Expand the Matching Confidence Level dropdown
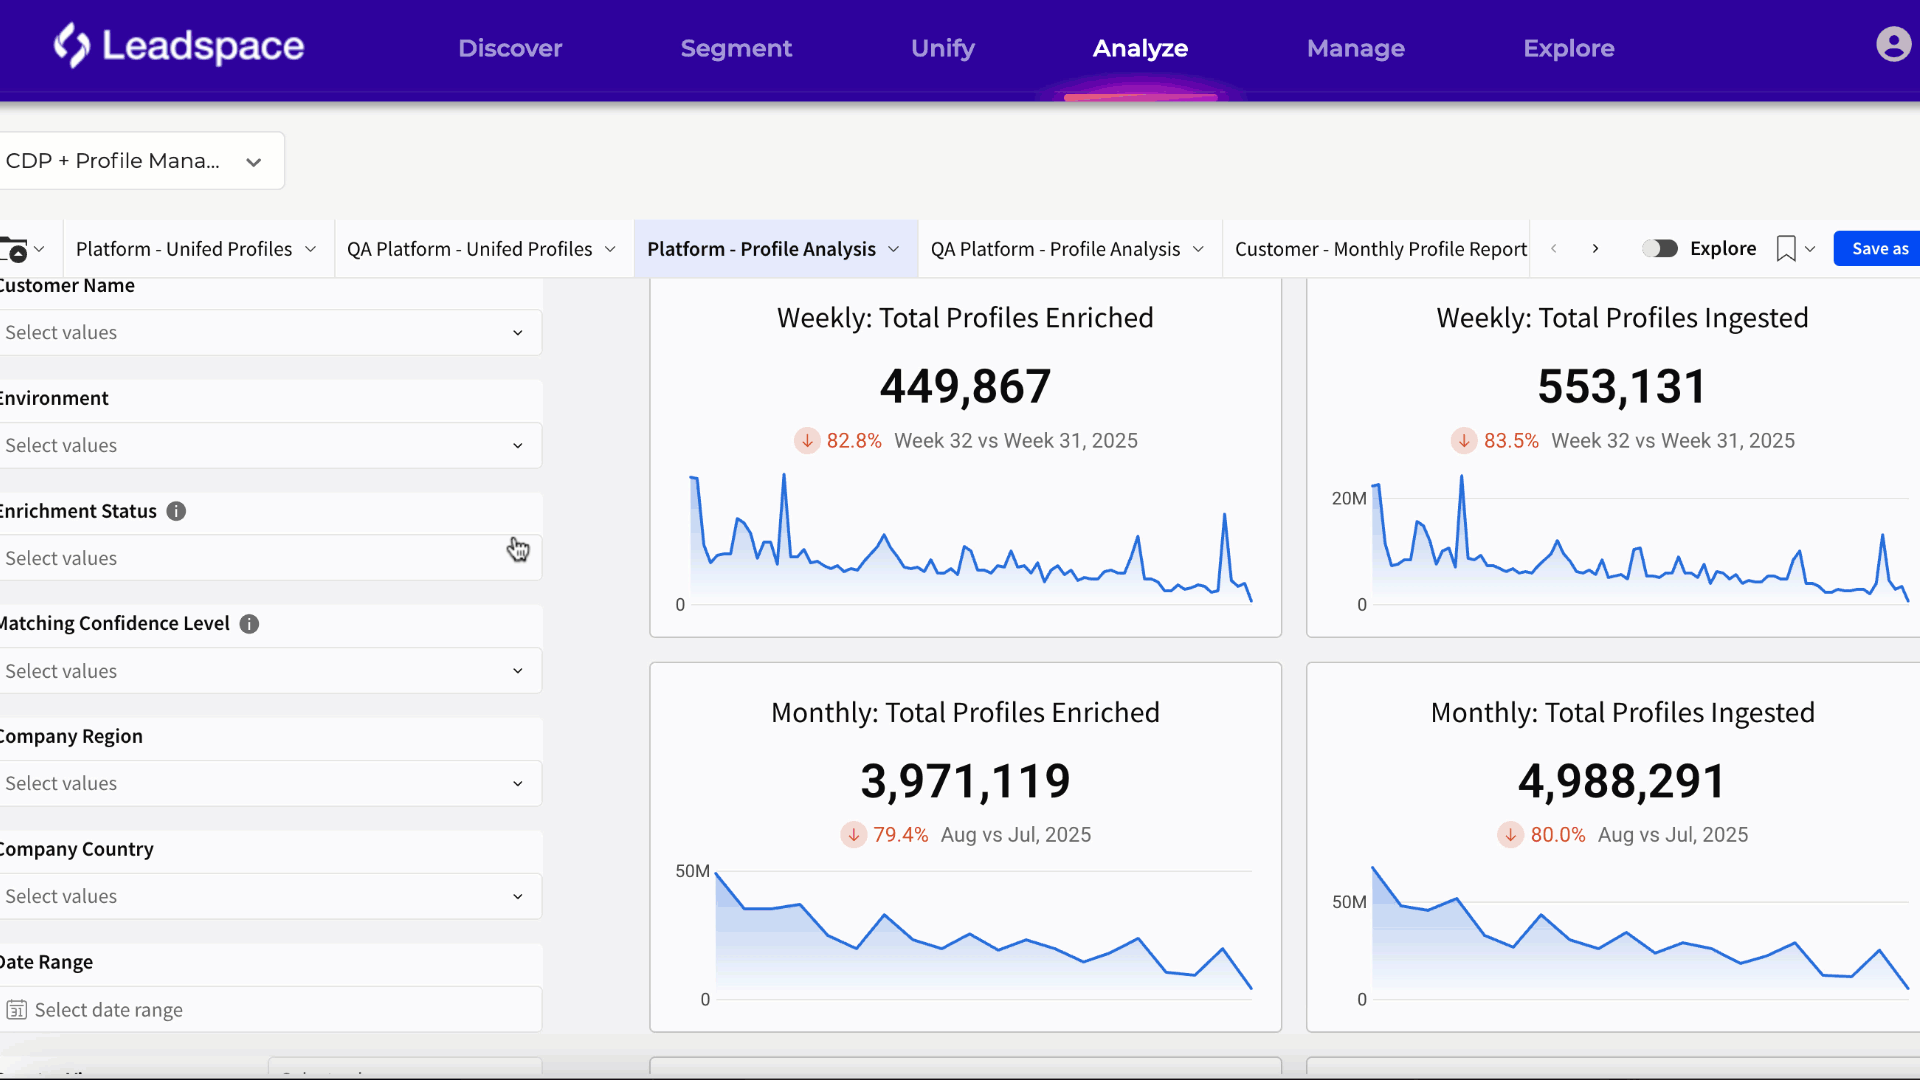The image size is (1920, 1080). [270, 671]
